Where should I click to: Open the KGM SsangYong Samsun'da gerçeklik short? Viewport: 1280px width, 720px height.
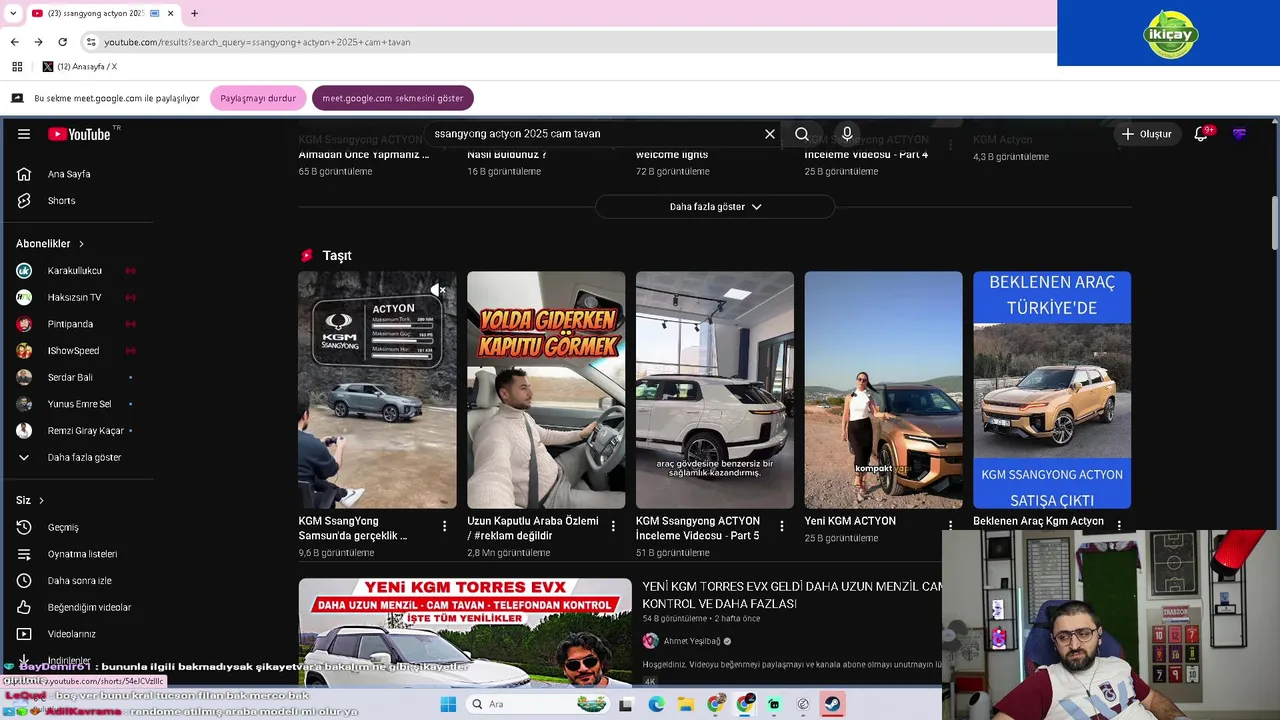click(377, 390)
